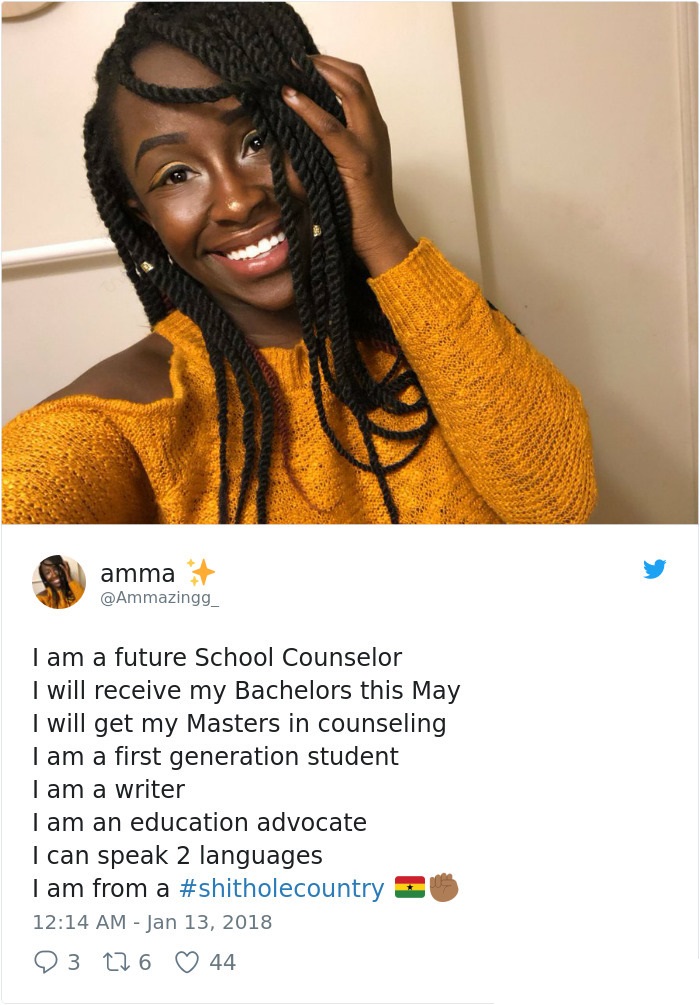Image resolution: width=700 pixels, height=1005 pixels.
Task: Click the reply speech bubble icon
Action: [46, 962]
